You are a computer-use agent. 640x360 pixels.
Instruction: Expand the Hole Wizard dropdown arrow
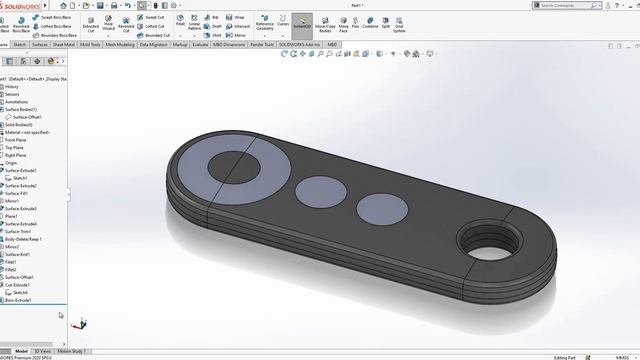pyautogui.click(x=108, y=36)
